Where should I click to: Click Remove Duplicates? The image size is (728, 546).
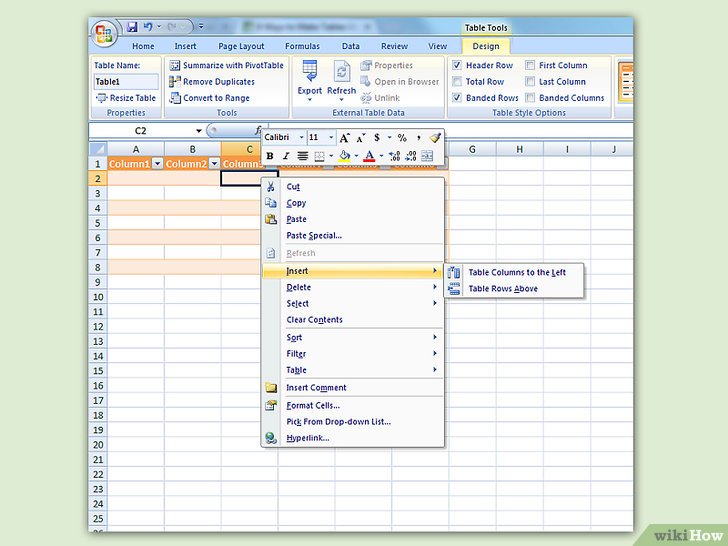[x=212, y=82]
